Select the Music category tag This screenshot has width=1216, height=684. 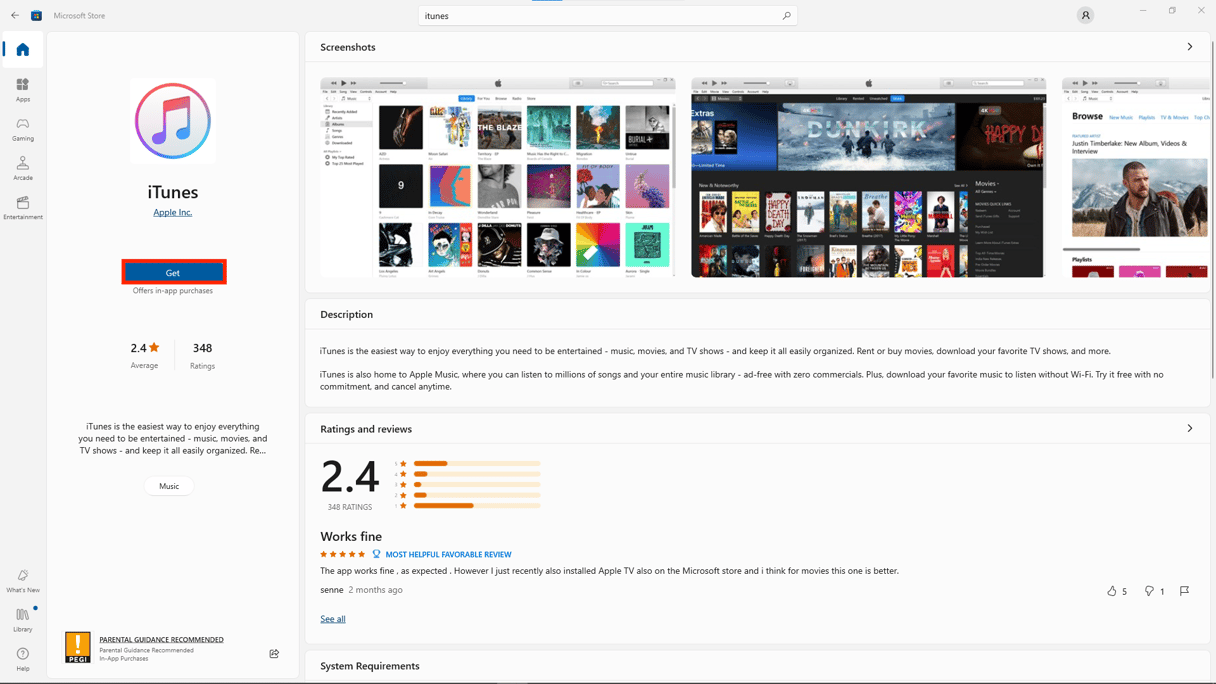tap(169, 486)
